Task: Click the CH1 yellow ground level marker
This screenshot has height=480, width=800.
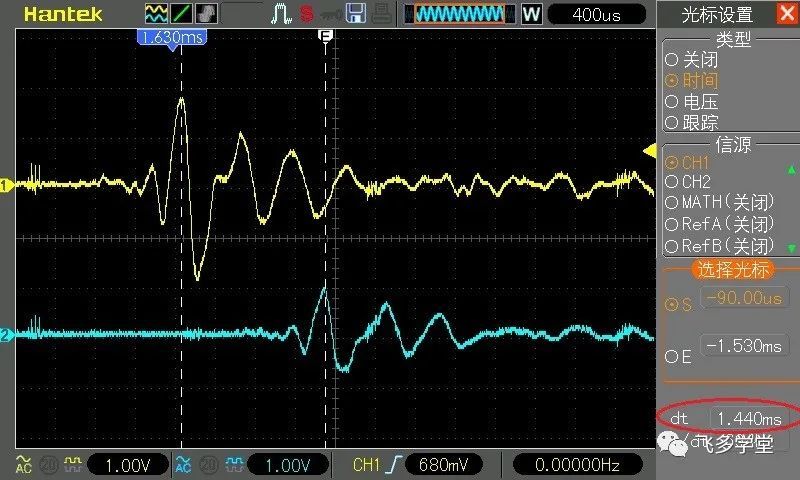Action: point(6,185)
